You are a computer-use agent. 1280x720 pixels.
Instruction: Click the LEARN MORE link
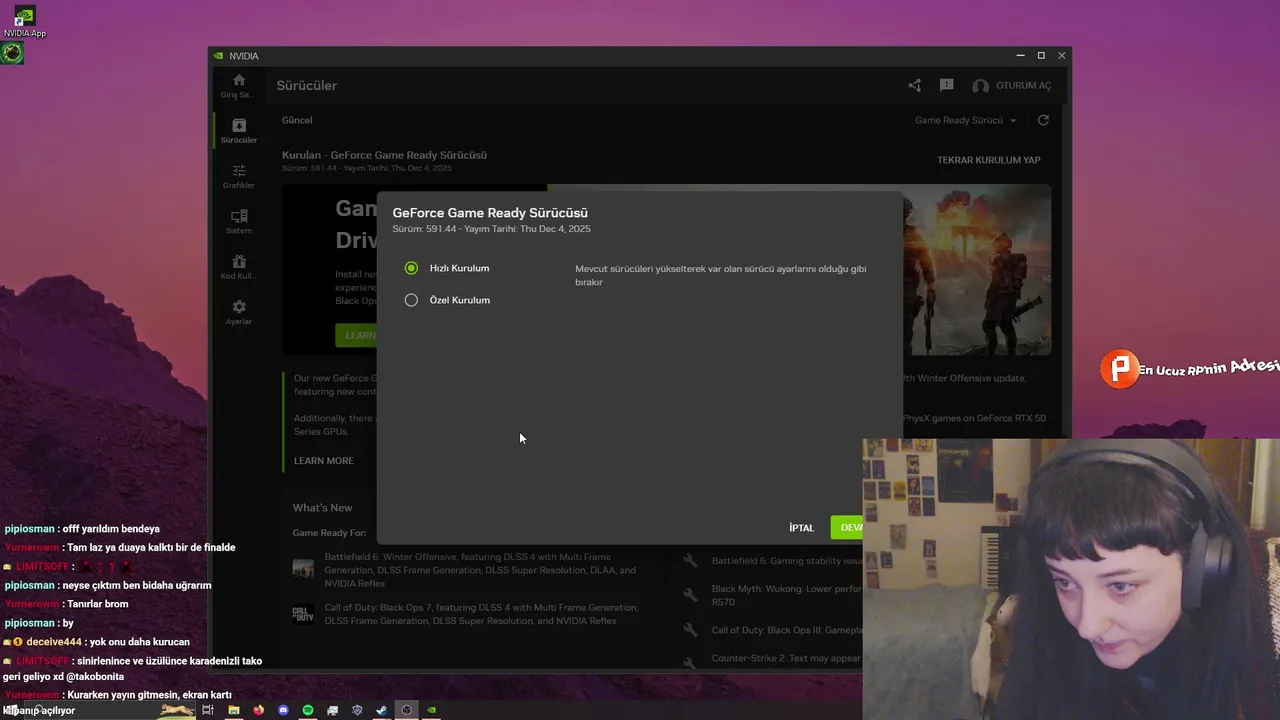pos(323,461)
